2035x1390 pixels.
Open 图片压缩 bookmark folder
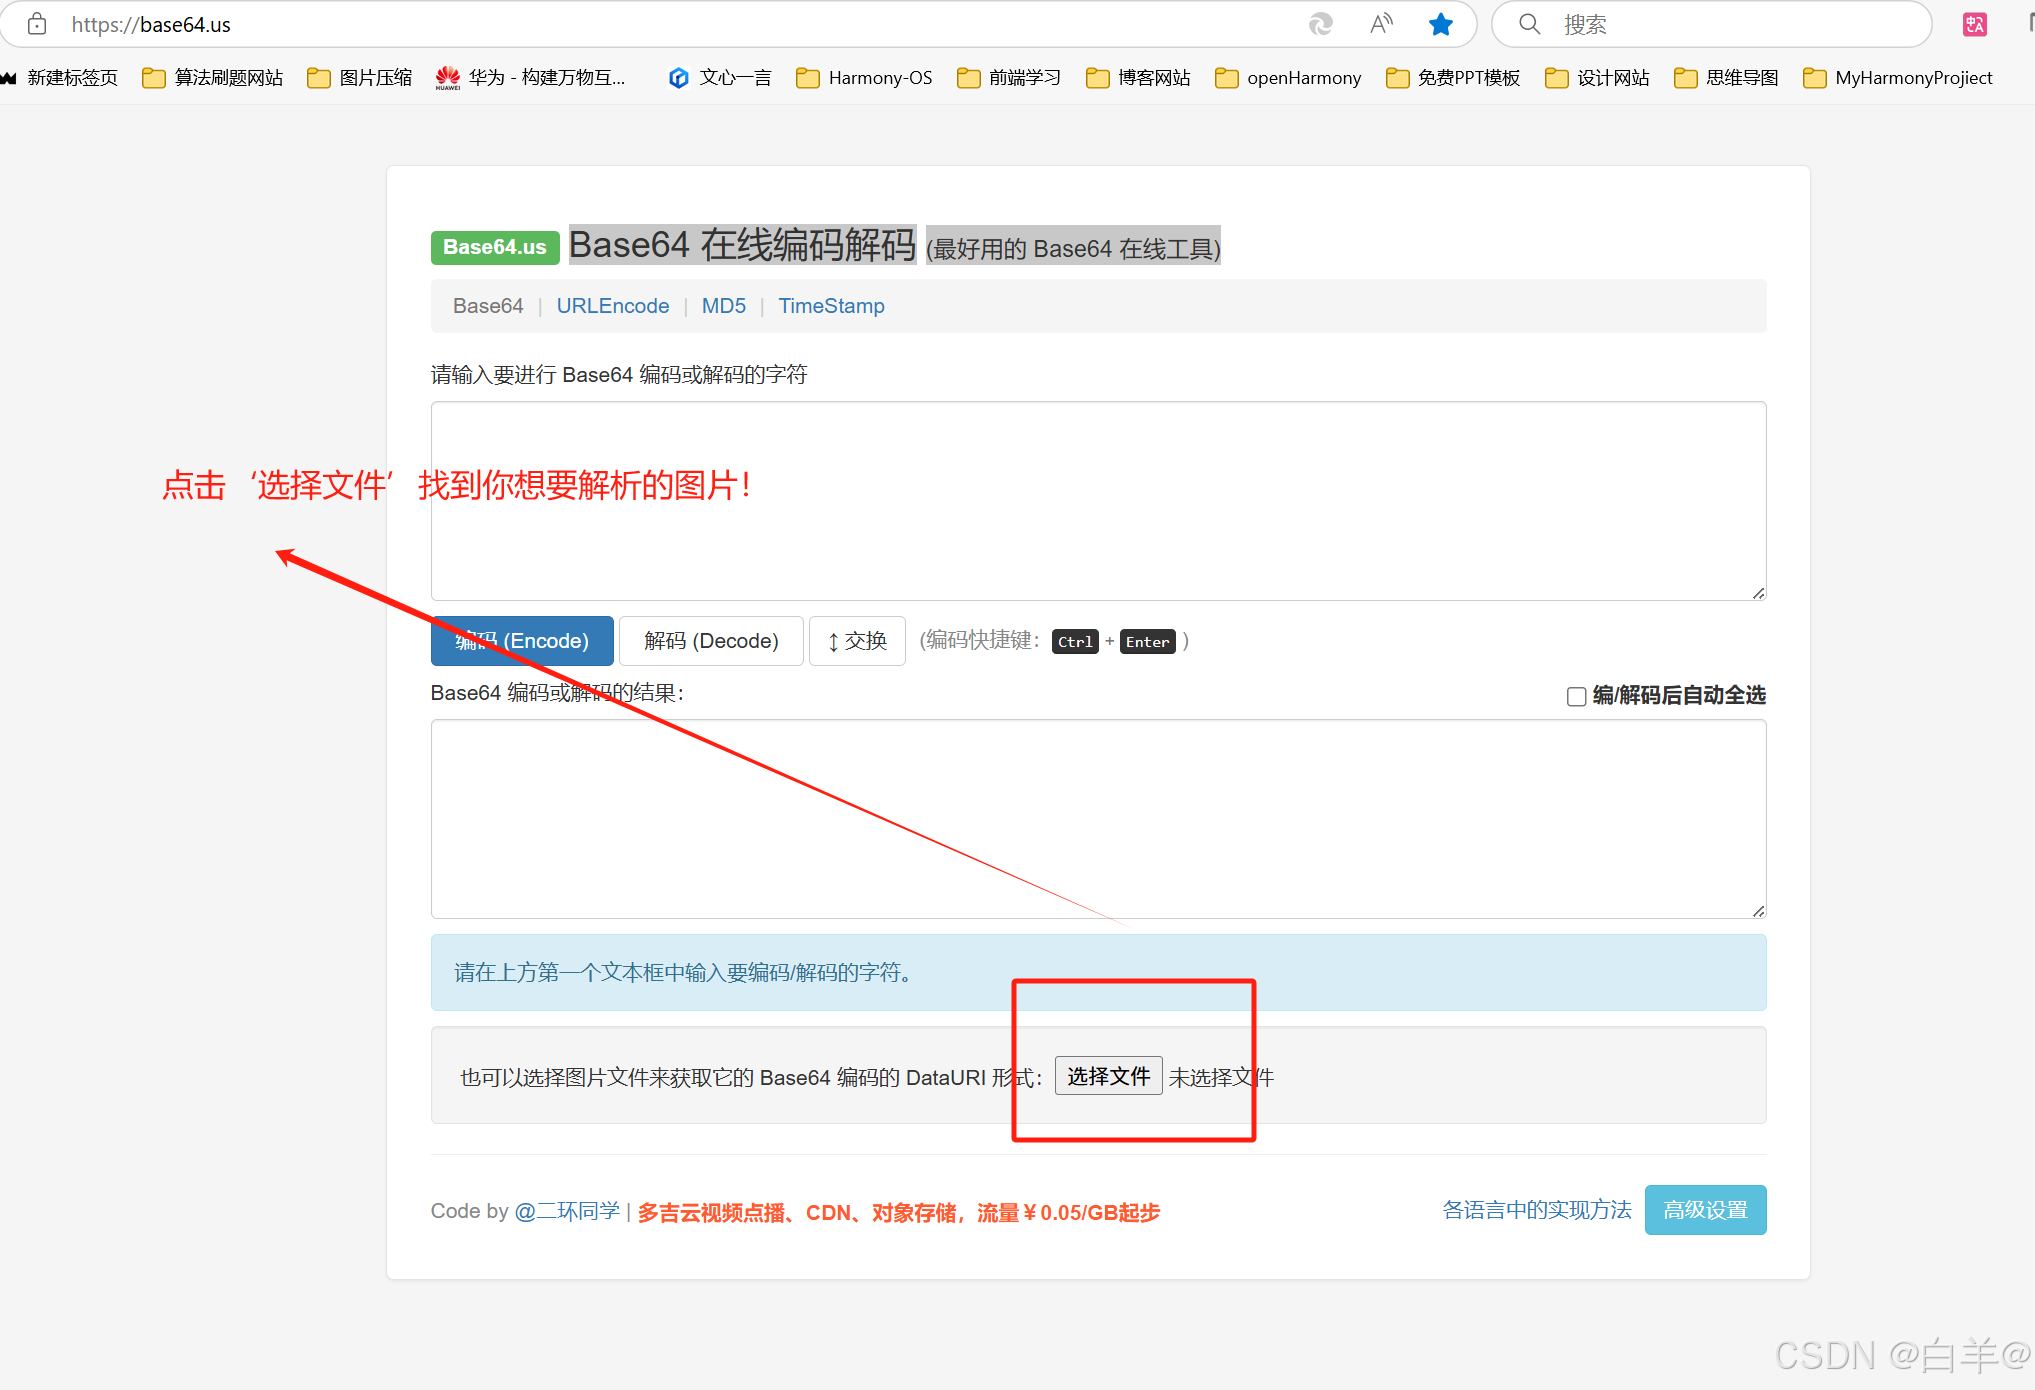pyautogui.click(x=359, y=78)
